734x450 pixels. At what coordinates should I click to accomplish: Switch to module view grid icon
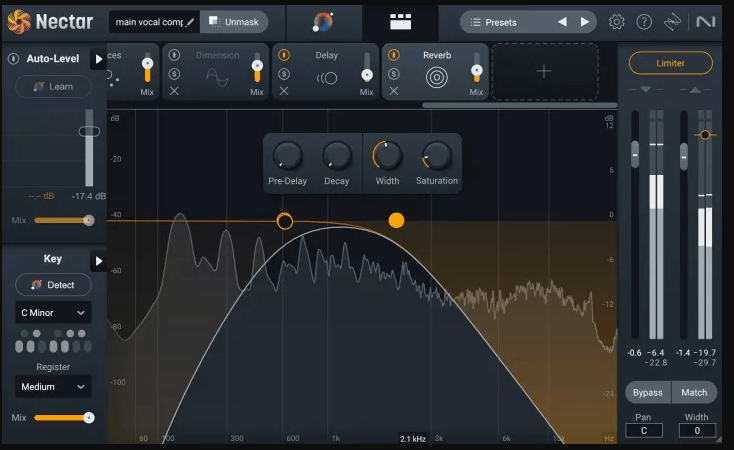pos(401,22)
